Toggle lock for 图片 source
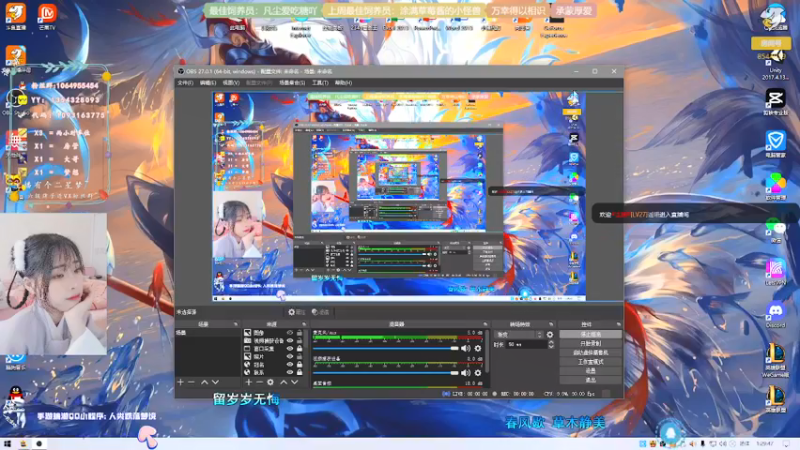The height and width of the screenshot is (450, 800). click(x=299, y=357)
